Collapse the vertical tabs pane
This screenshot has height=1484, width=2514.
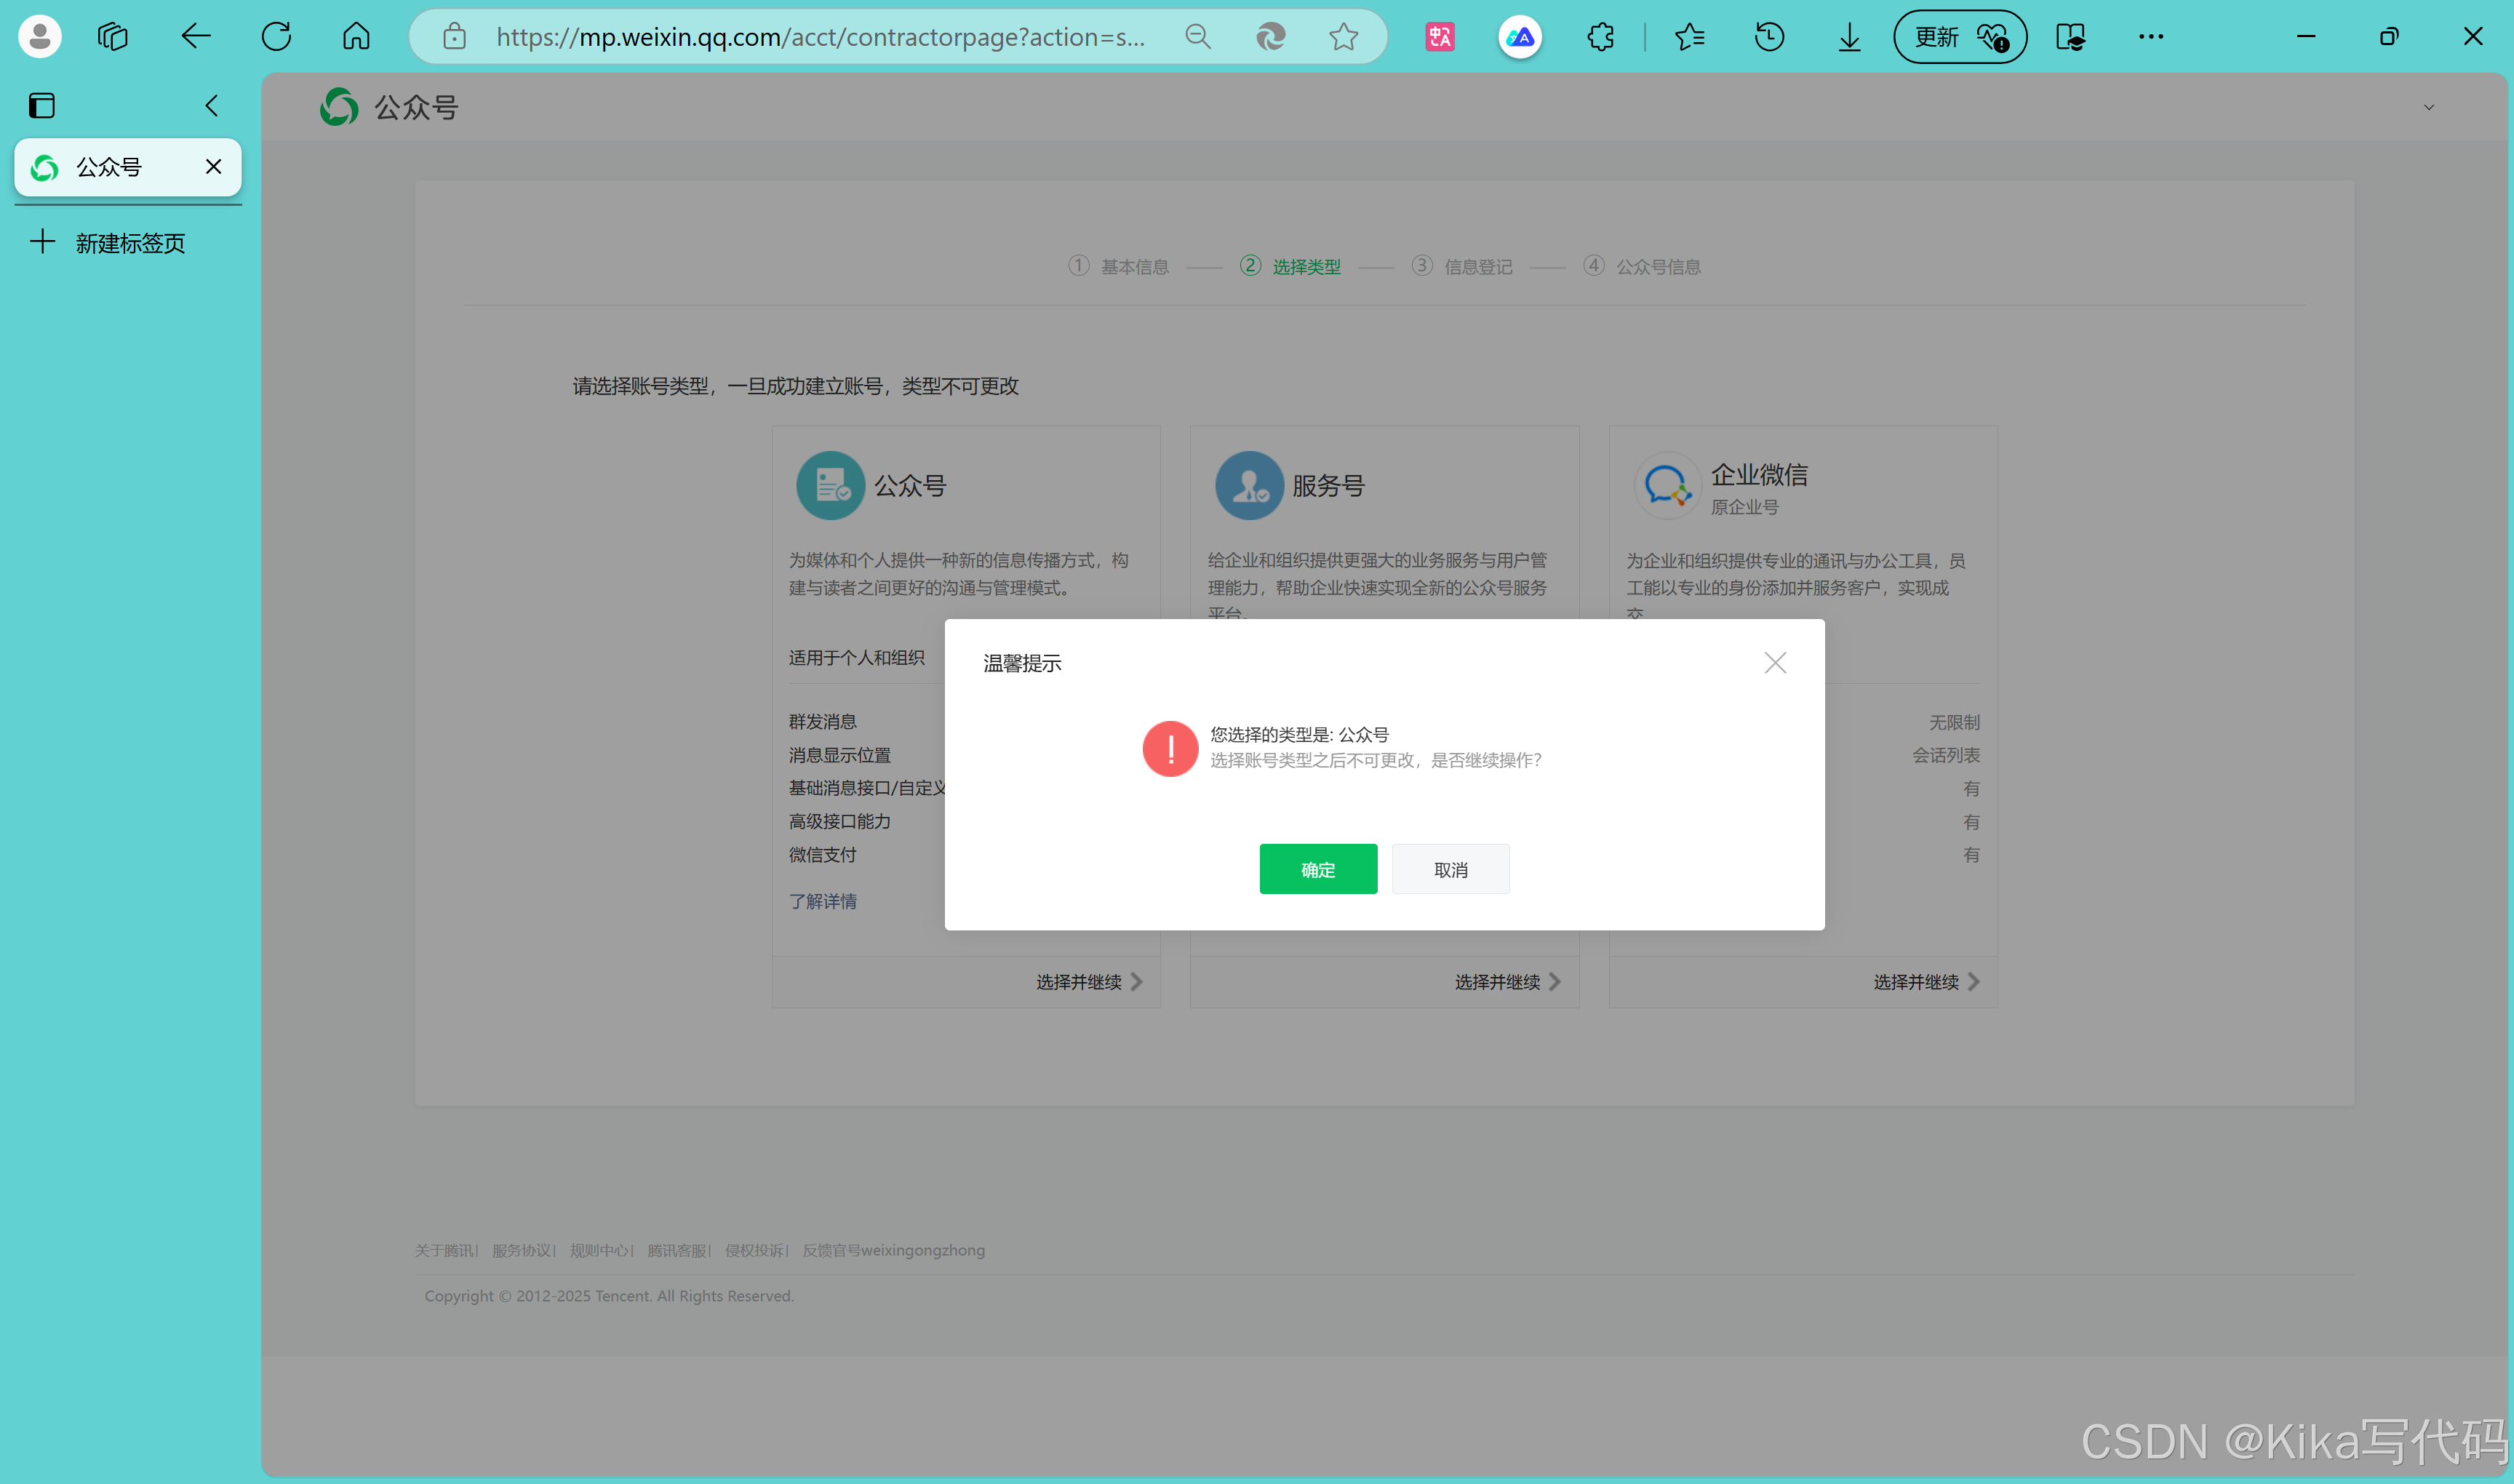click(x=211, y=105)
